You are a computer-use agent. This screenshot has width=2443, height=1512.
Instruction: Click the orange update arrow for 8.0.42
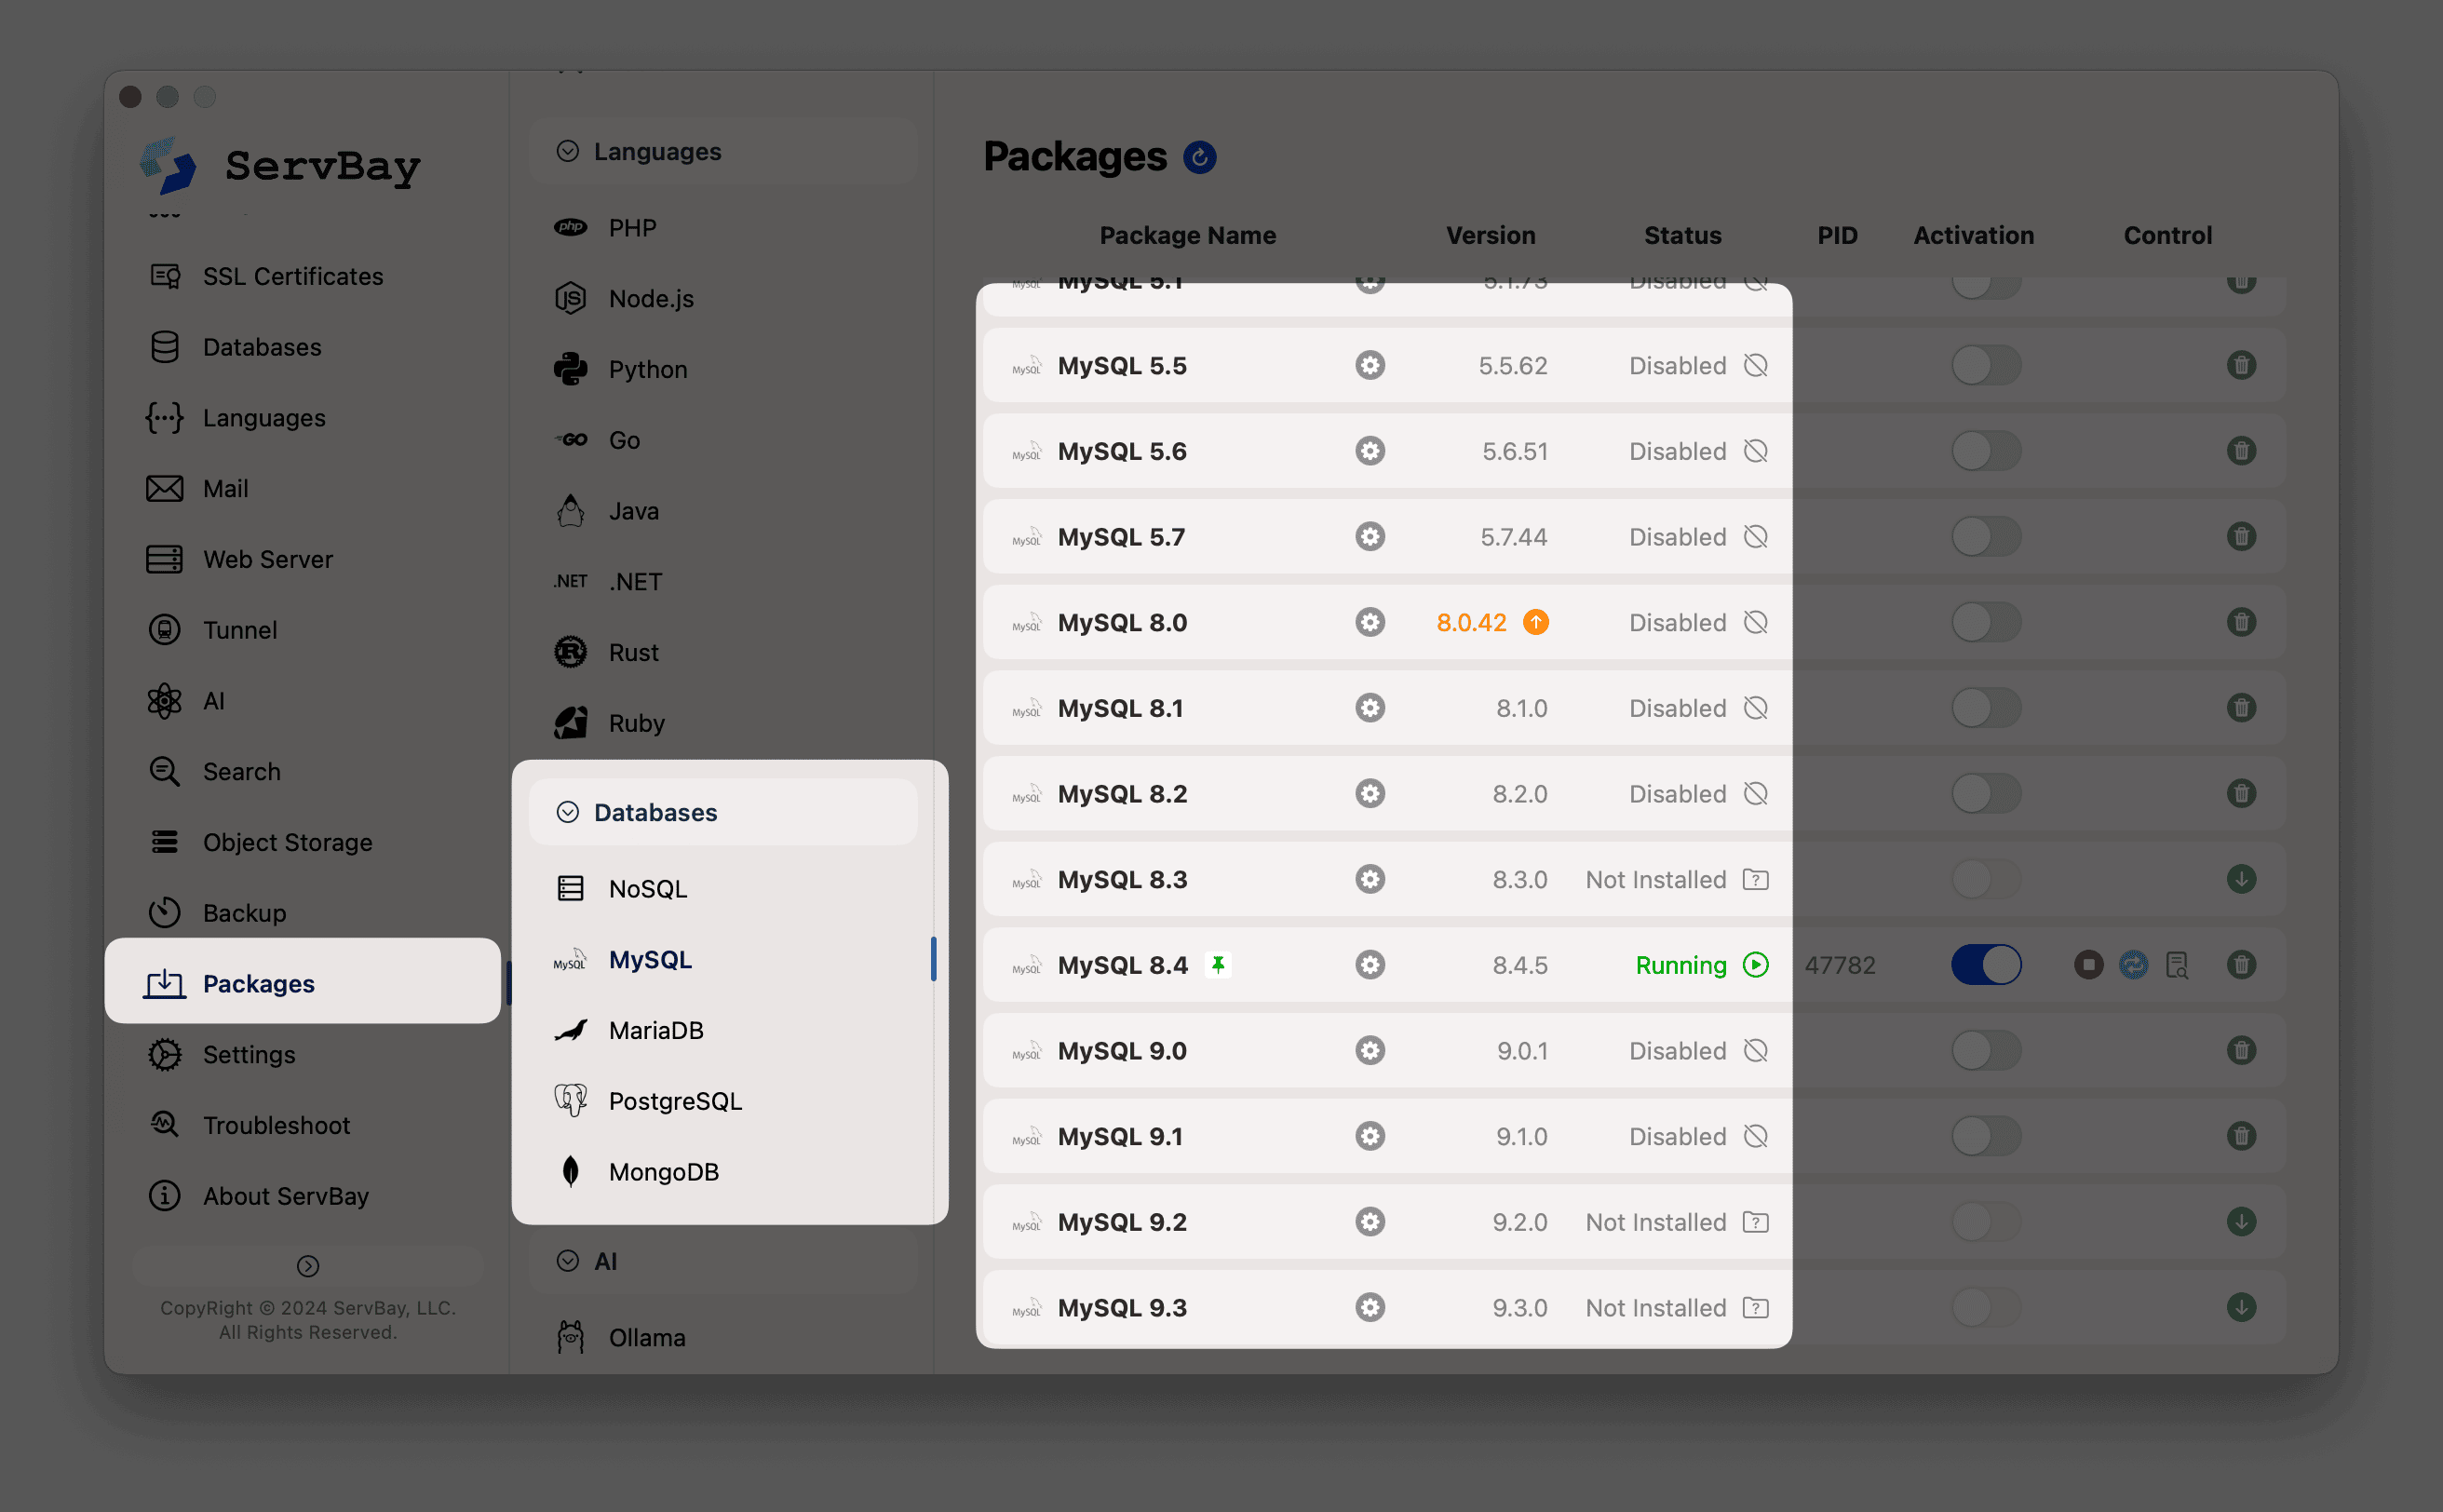(x=1536, y=622)
